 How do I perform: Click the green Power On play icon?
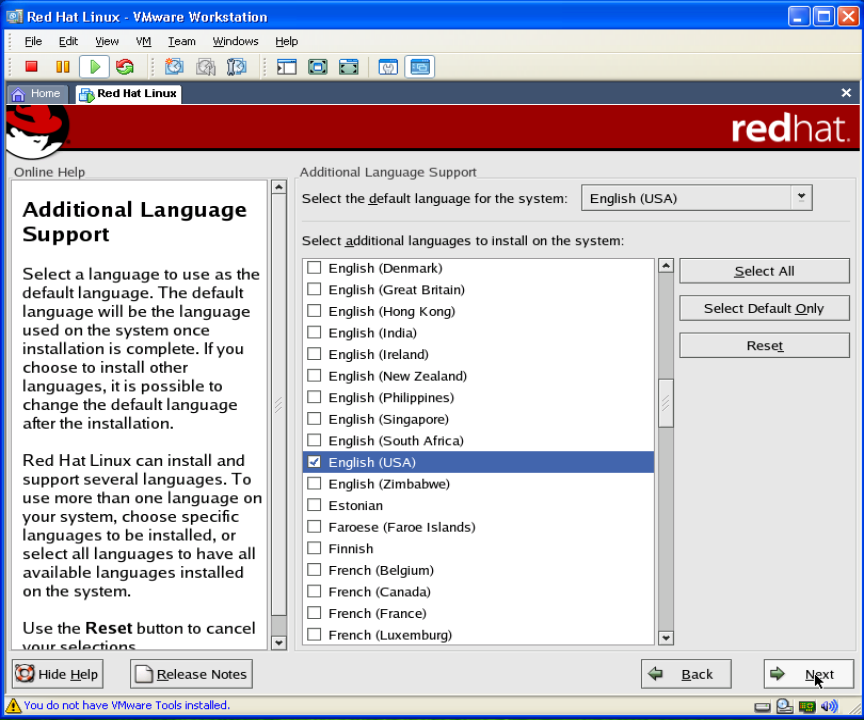pyautogui.click(x=94, y=67)
